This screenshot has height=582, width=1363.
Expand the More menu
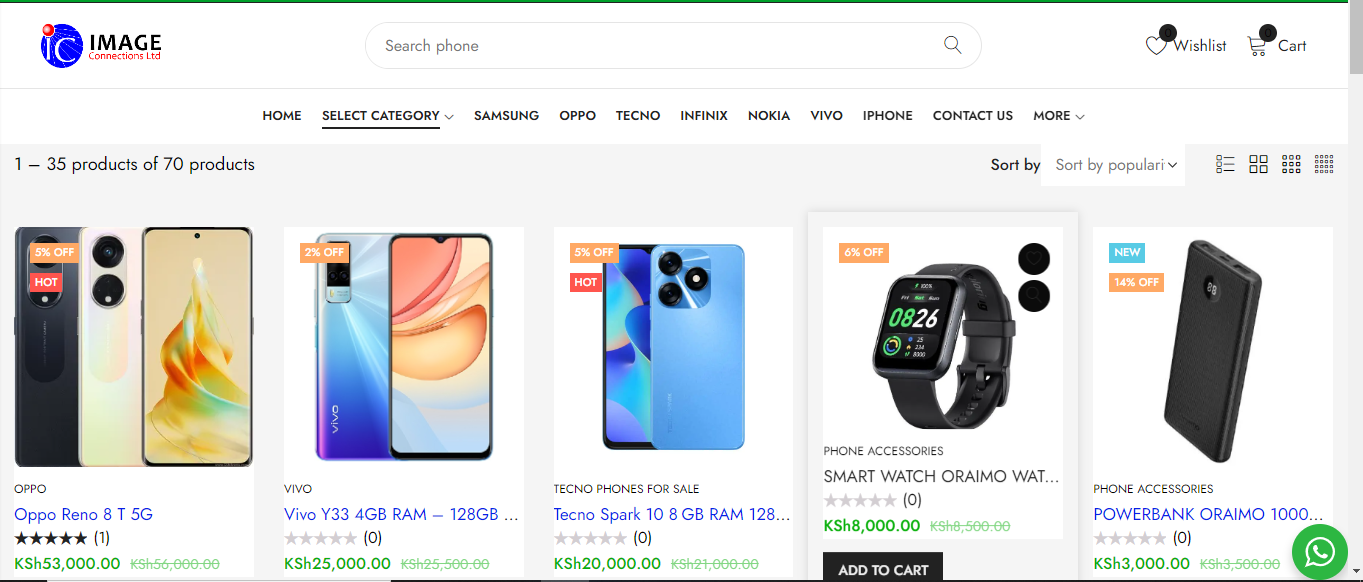coord(1058,116)
